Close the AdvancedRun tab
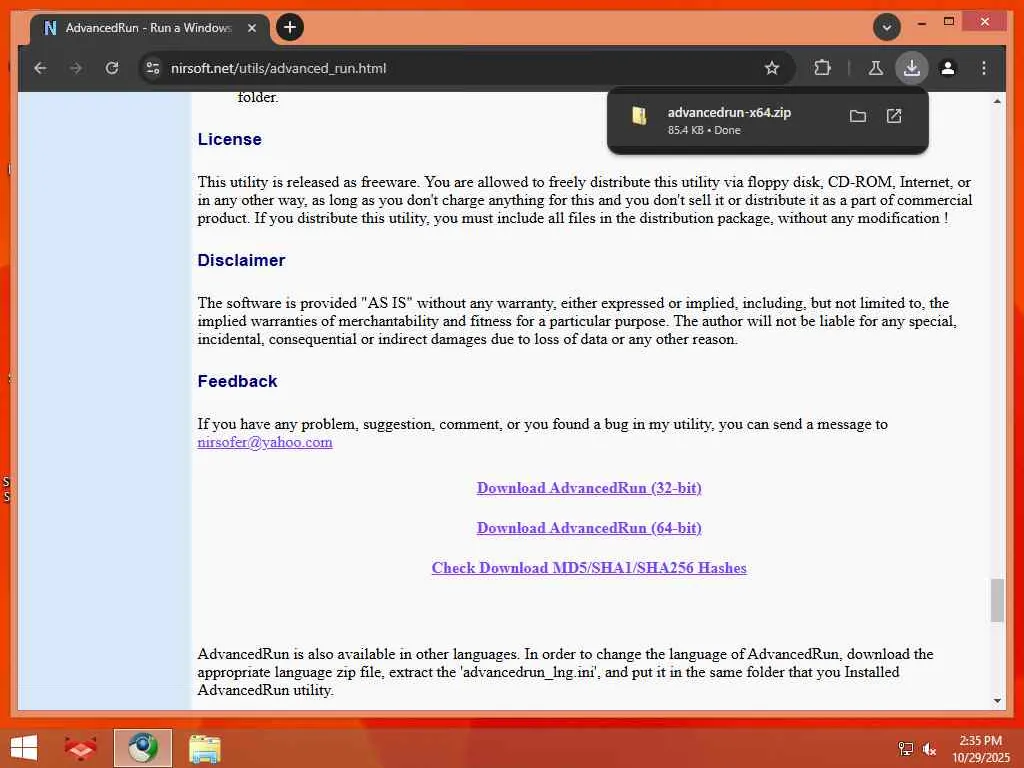This screenshot has width=1024, height=768. tap(252, 28)
